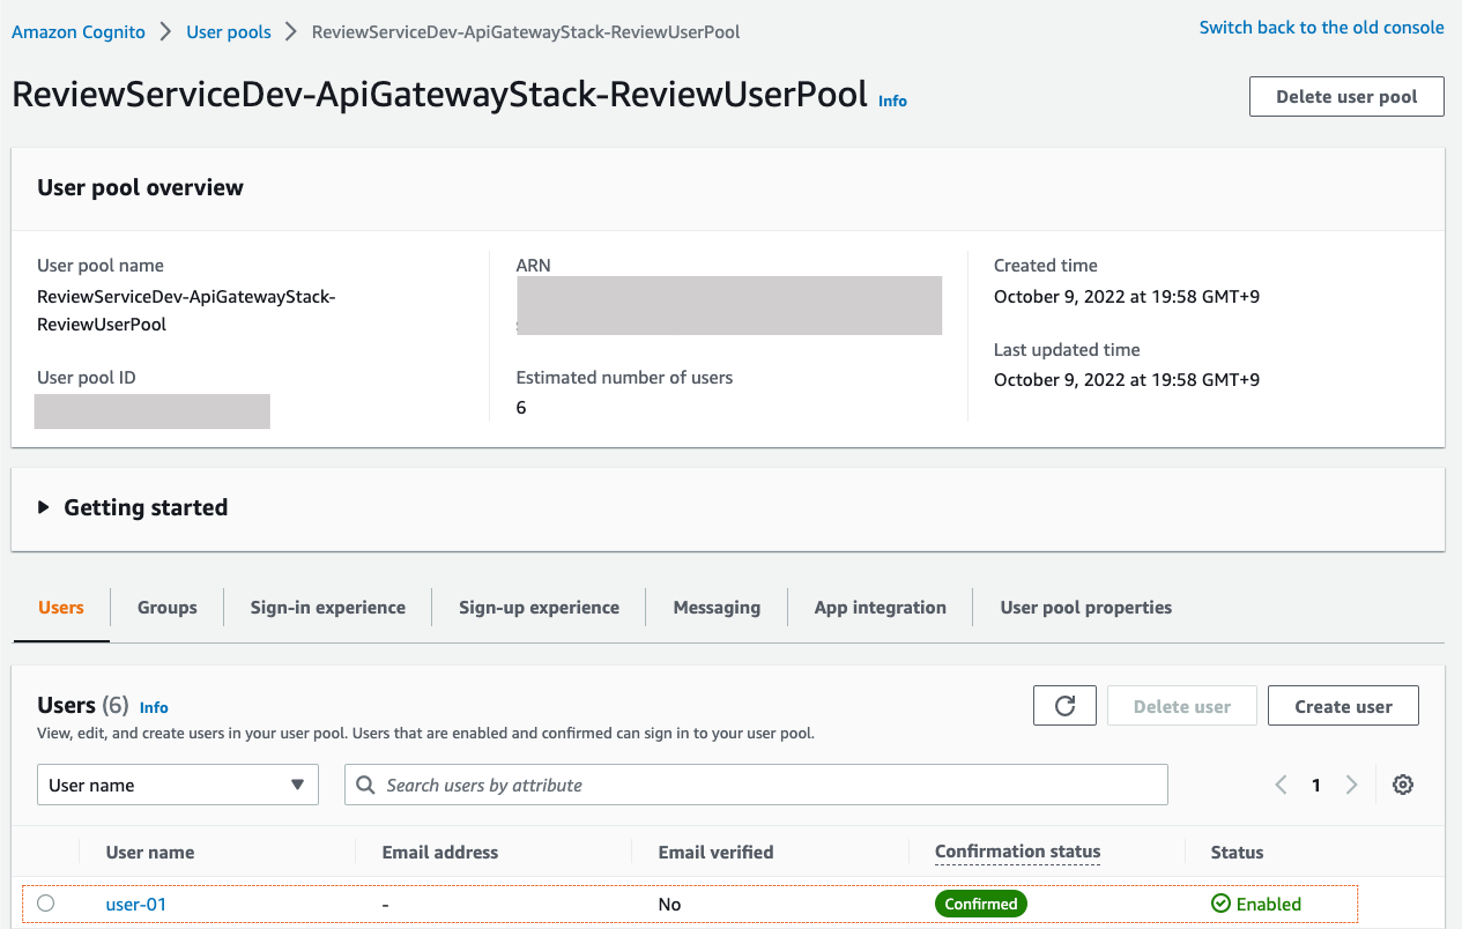Open the Info link next to Users (6)
1462x929 pixels.
tap(154, 707)
